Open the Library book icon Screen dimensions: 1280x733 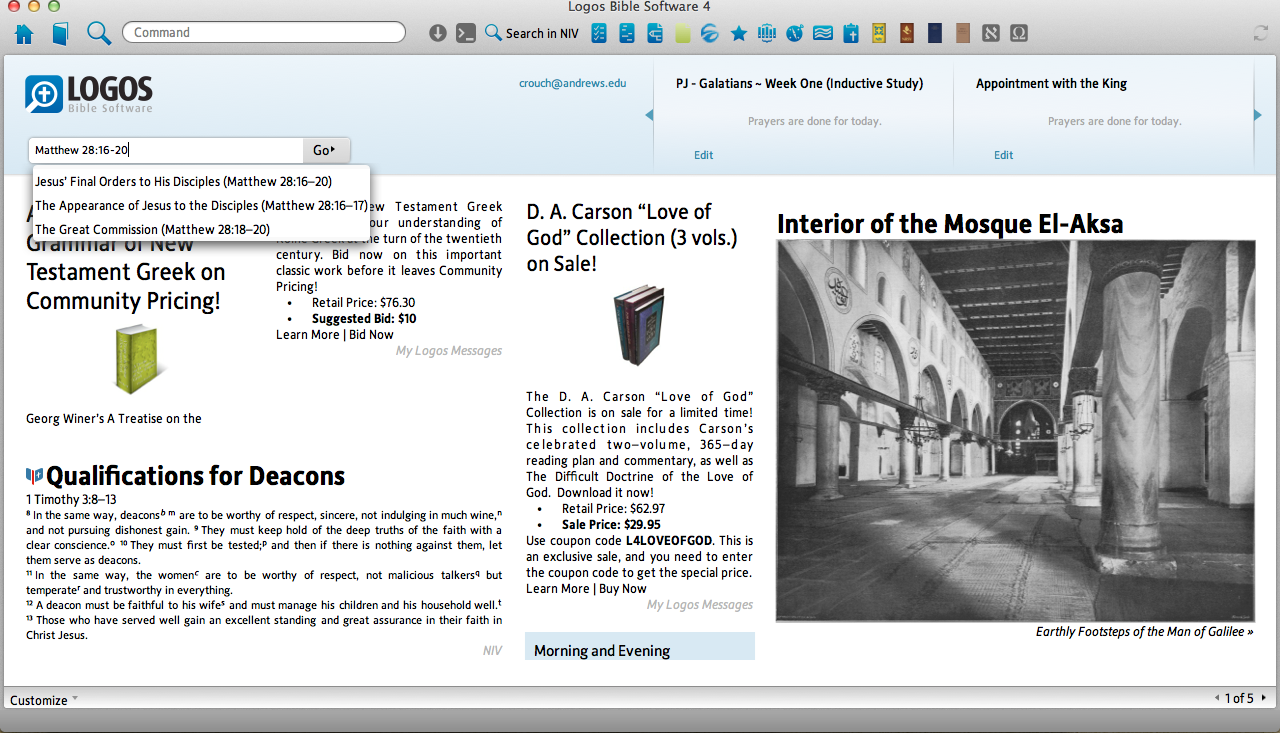60,34
